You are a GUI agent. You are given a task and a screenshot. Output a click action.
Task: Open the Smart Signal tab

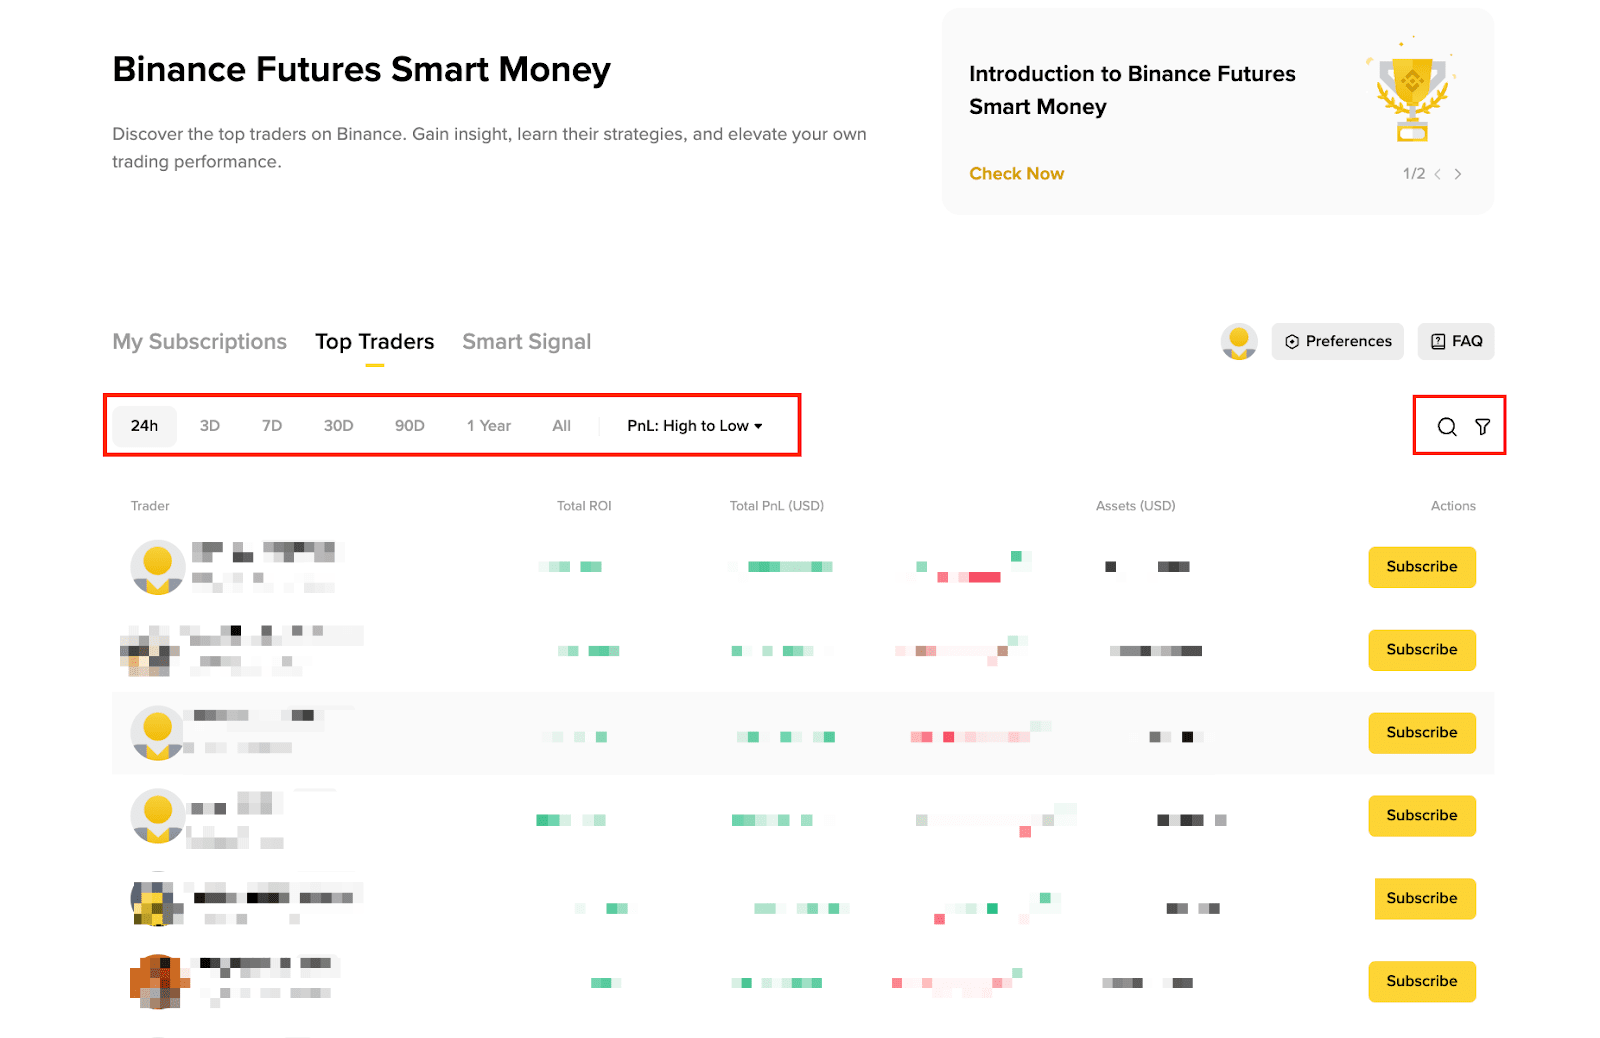527,342
